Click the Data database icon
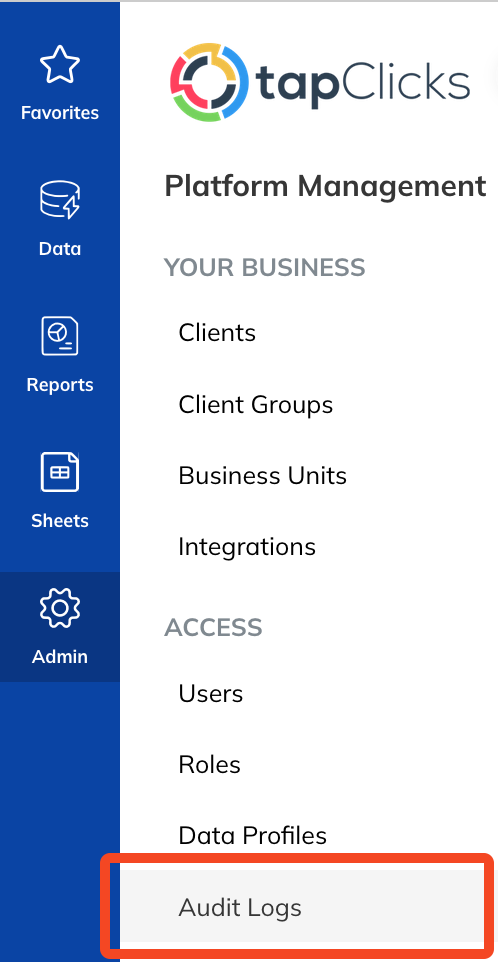The width and height of the screenshot is (498, 962). coord(59,200)
